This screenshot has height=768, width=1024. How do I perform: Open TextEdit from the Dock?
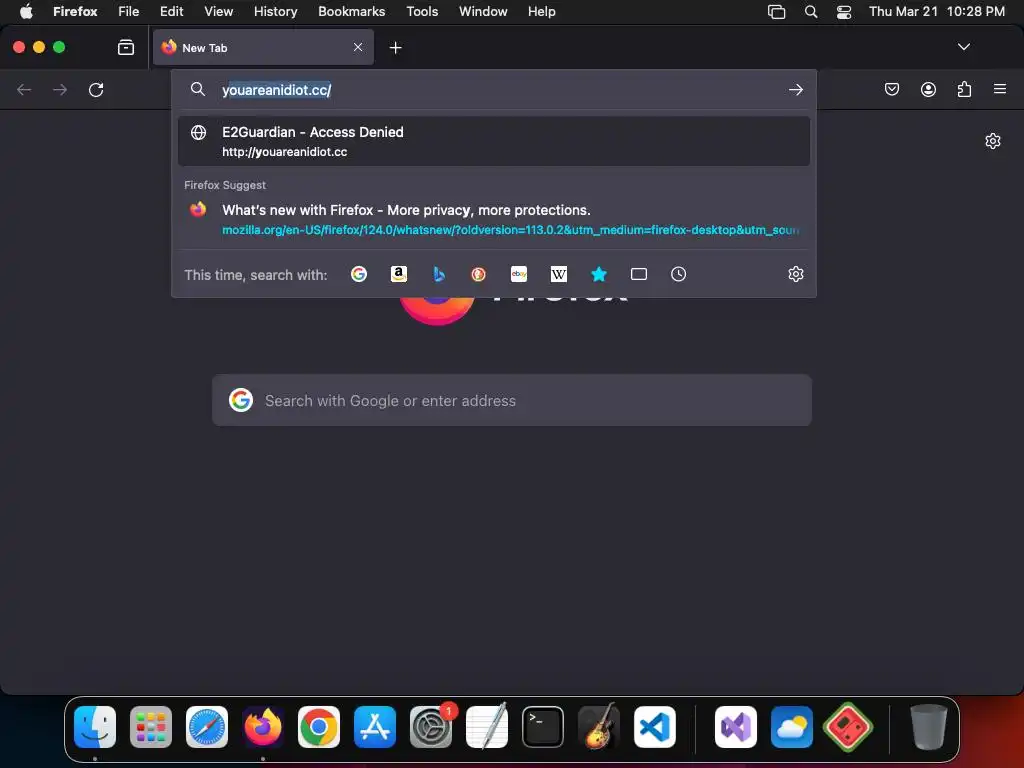pyautogui.click(x=487, y=726)
